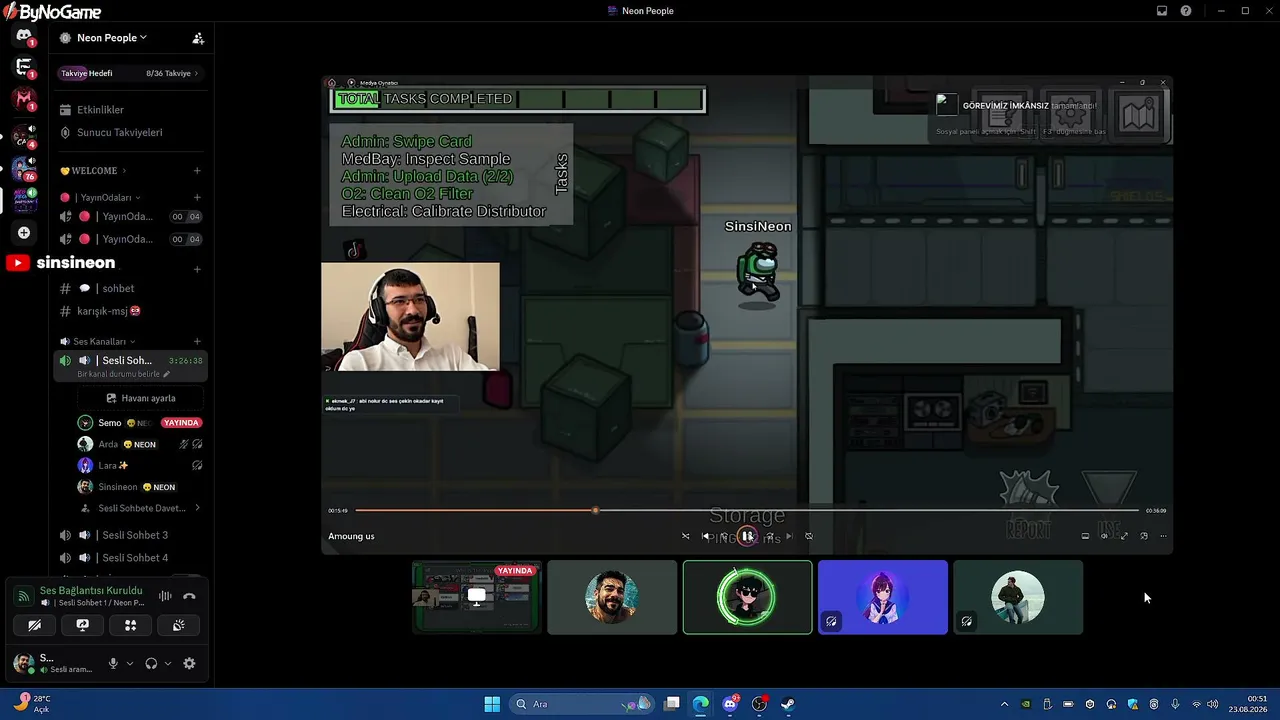Open media player more options

click(x=1163, y=536)
